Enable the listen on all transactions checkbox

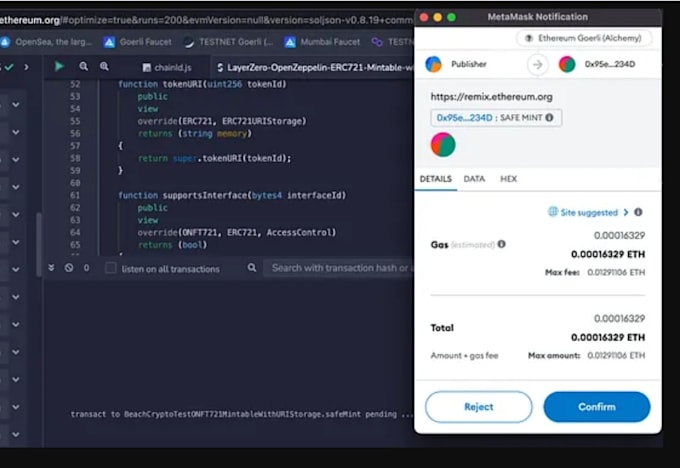tap(111, 268)
